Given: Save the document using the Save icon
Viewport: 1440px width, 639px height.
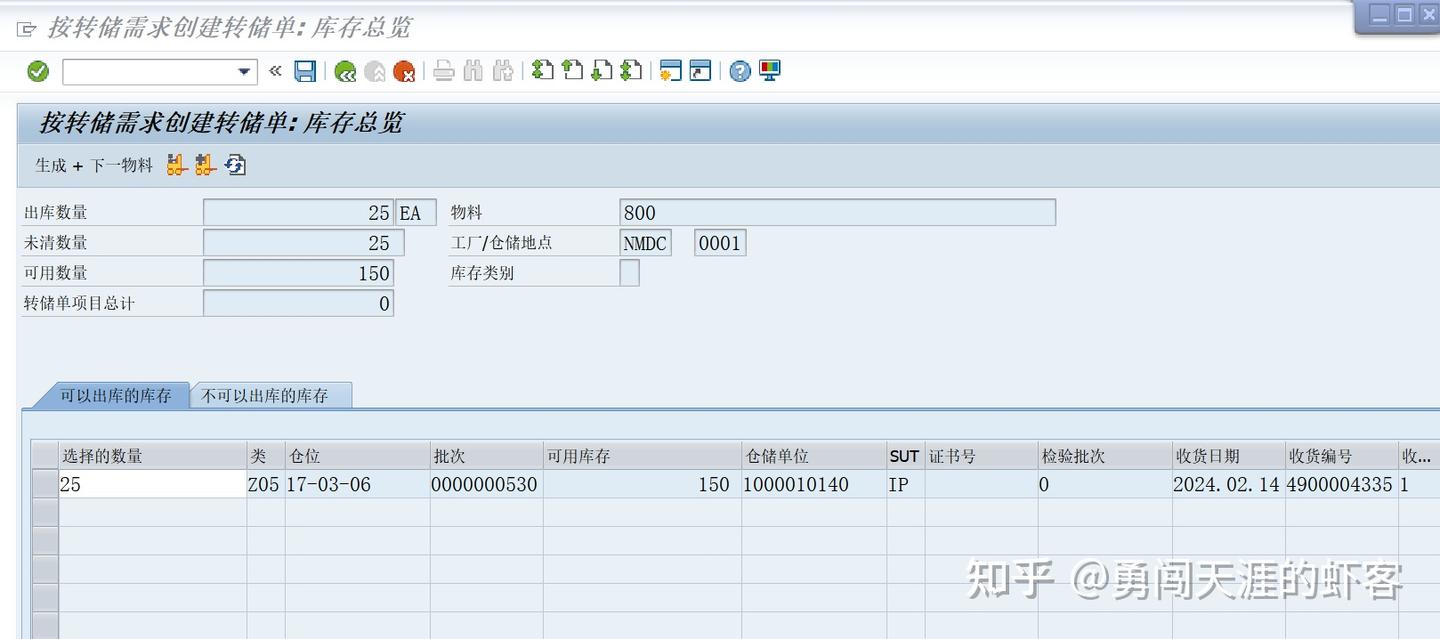Looking at the screenshot, I should (307, 71).
